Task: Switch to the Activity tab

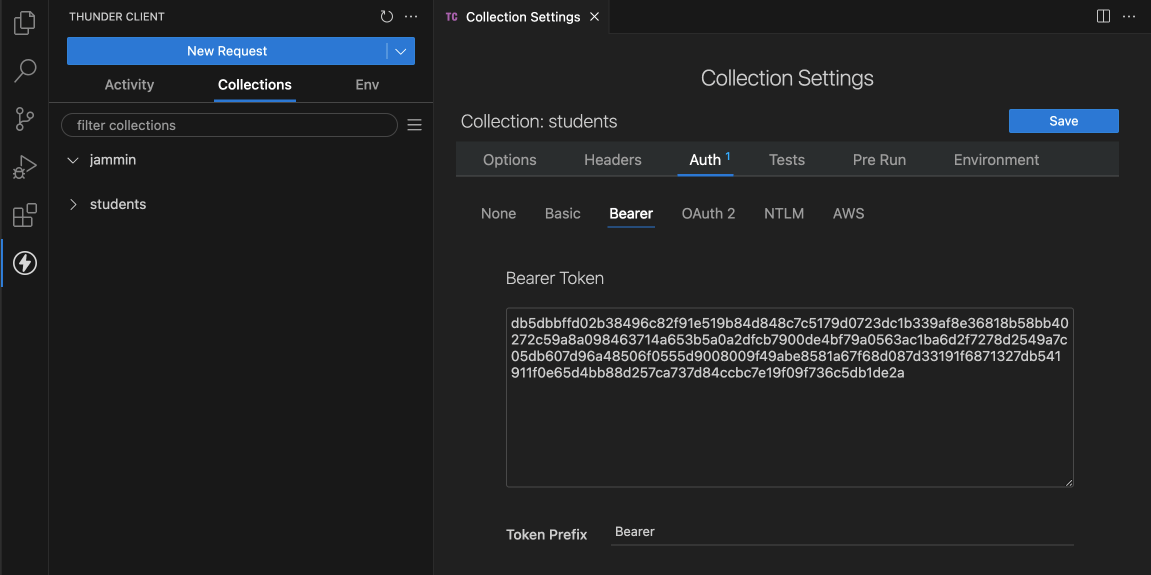Action: [x=129, y=84]
